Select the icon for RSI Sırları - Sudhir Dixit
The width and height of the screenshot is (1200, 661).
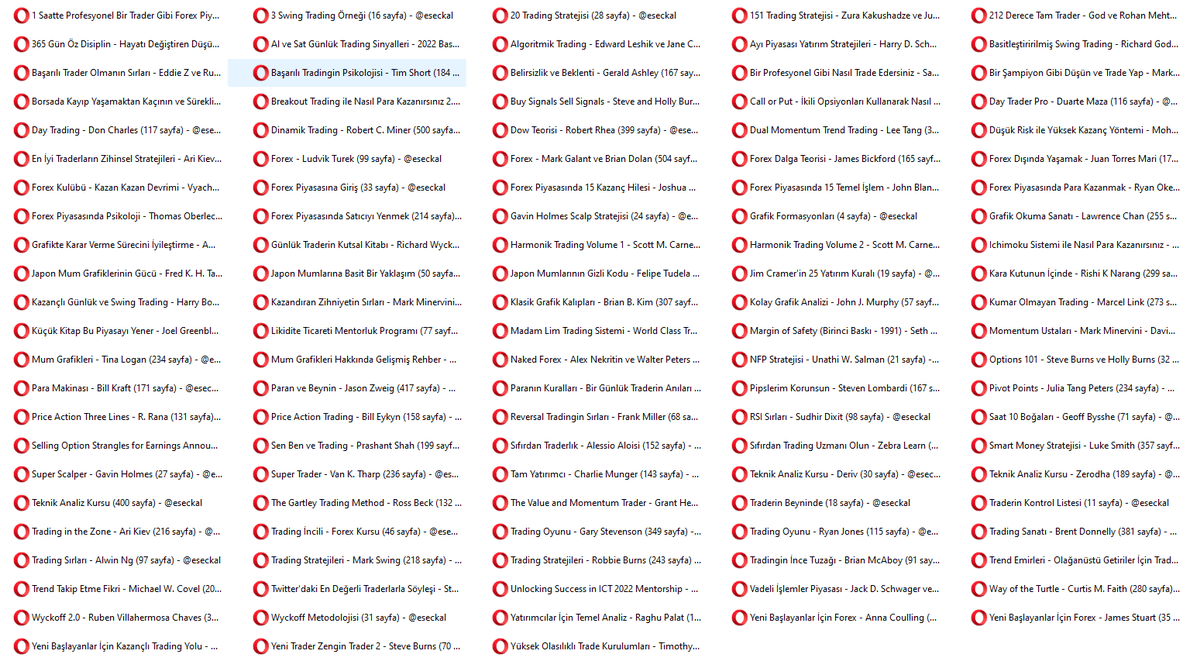click(740, 417)
